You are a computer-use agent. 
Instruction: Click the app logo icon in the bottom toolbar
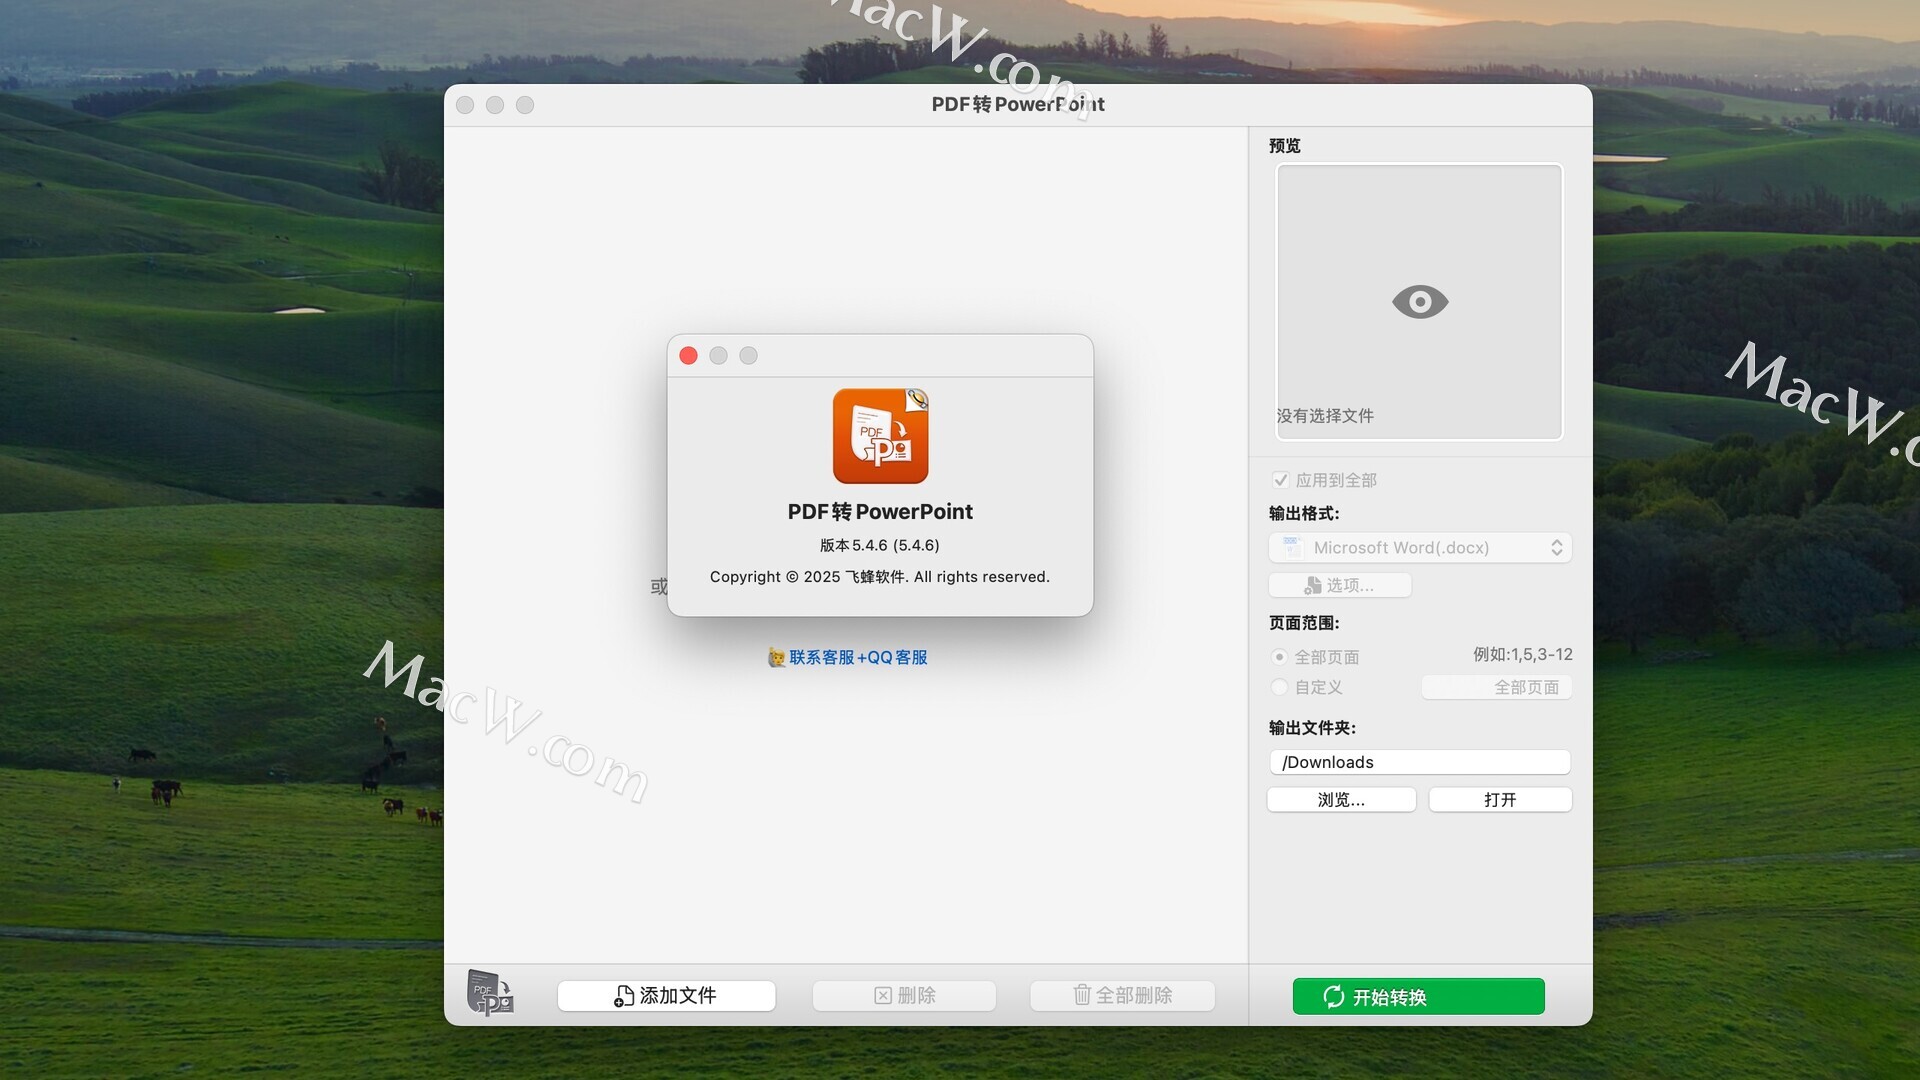pos(490,993)
